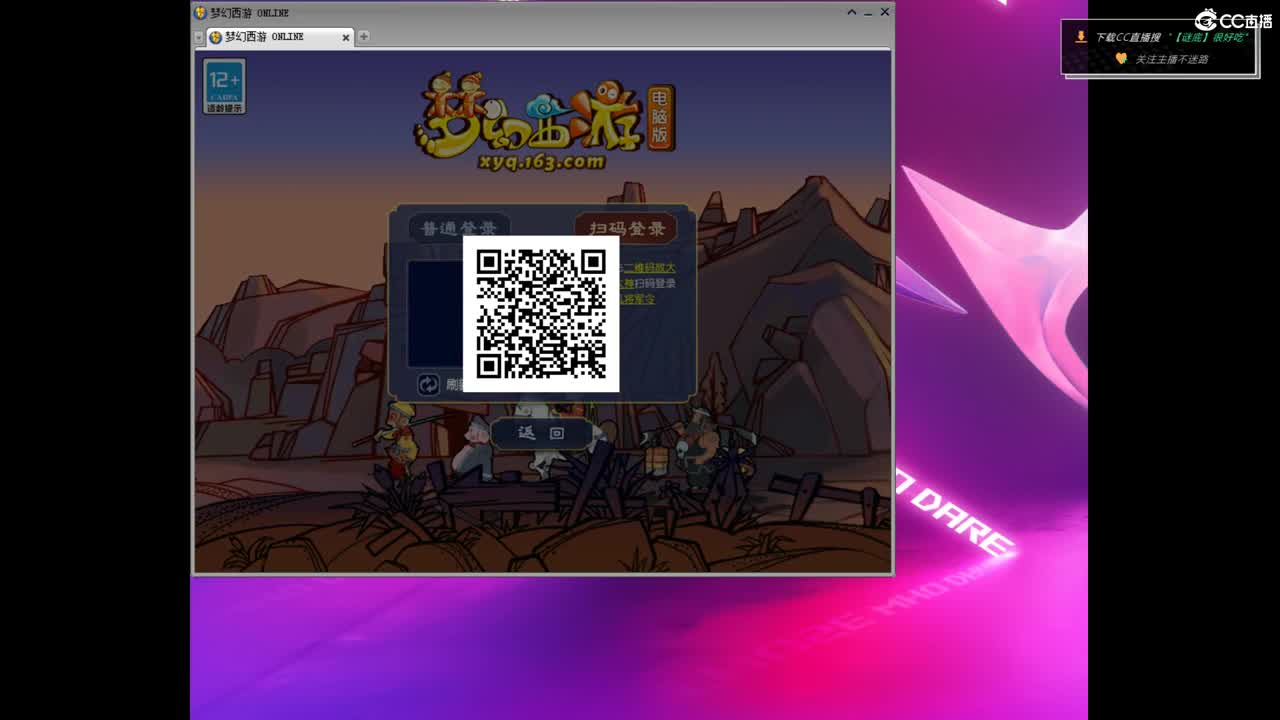Switch to the 普通登录 login tab

pyautogui.click(x=458, y=228)
